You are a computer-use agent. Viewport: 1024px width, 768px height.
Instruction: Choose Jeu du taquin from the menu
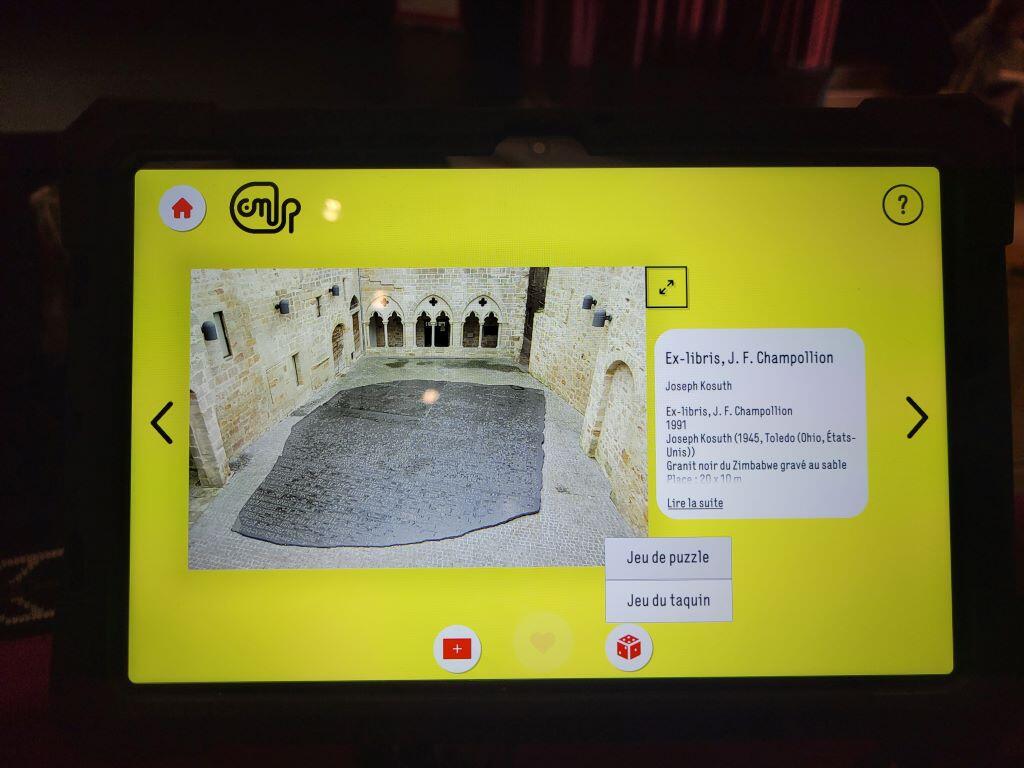tap(668, 600)
